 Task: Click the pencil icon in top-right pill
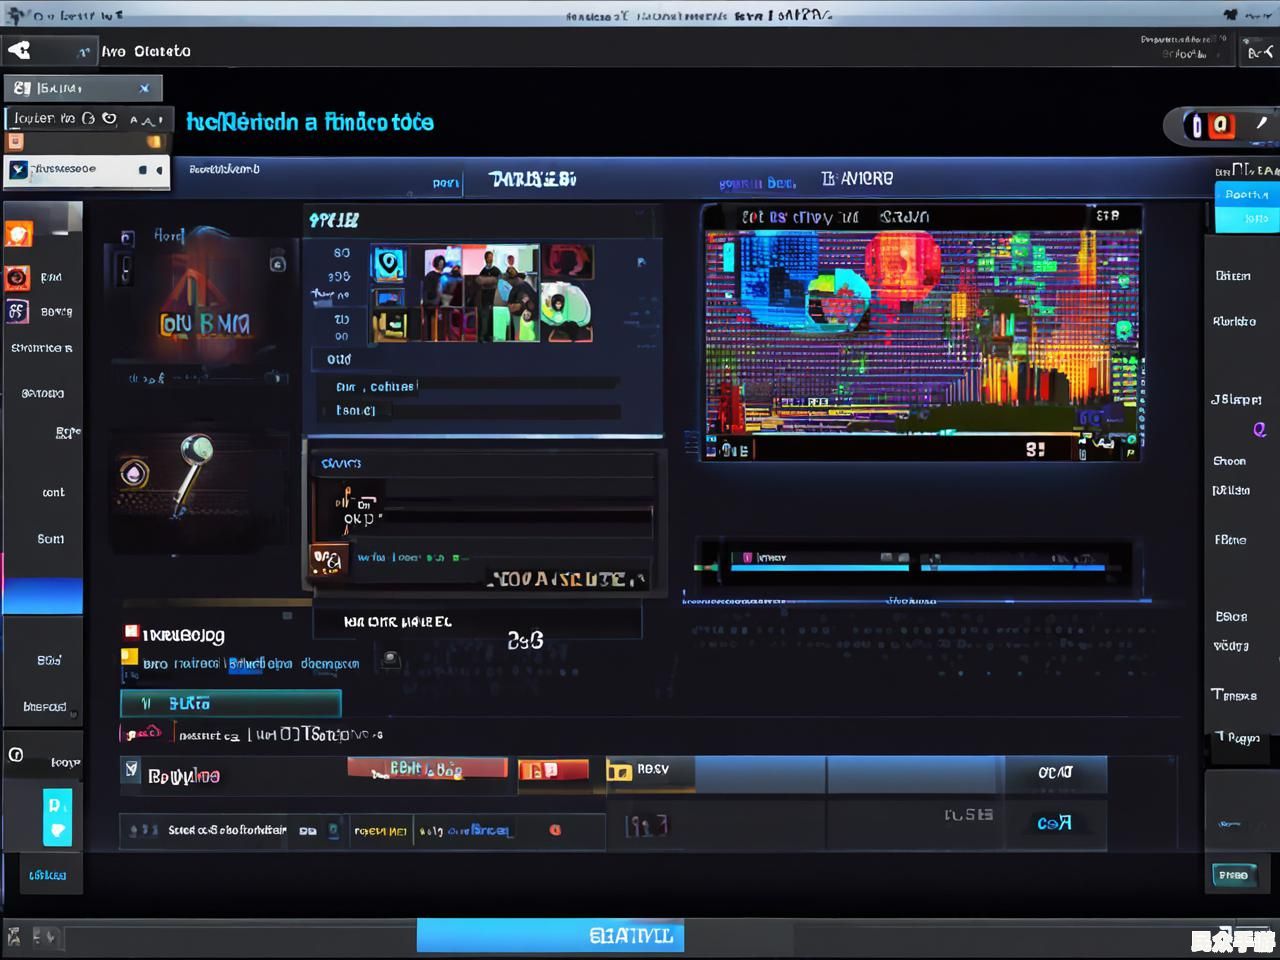tap(1261, 124)
